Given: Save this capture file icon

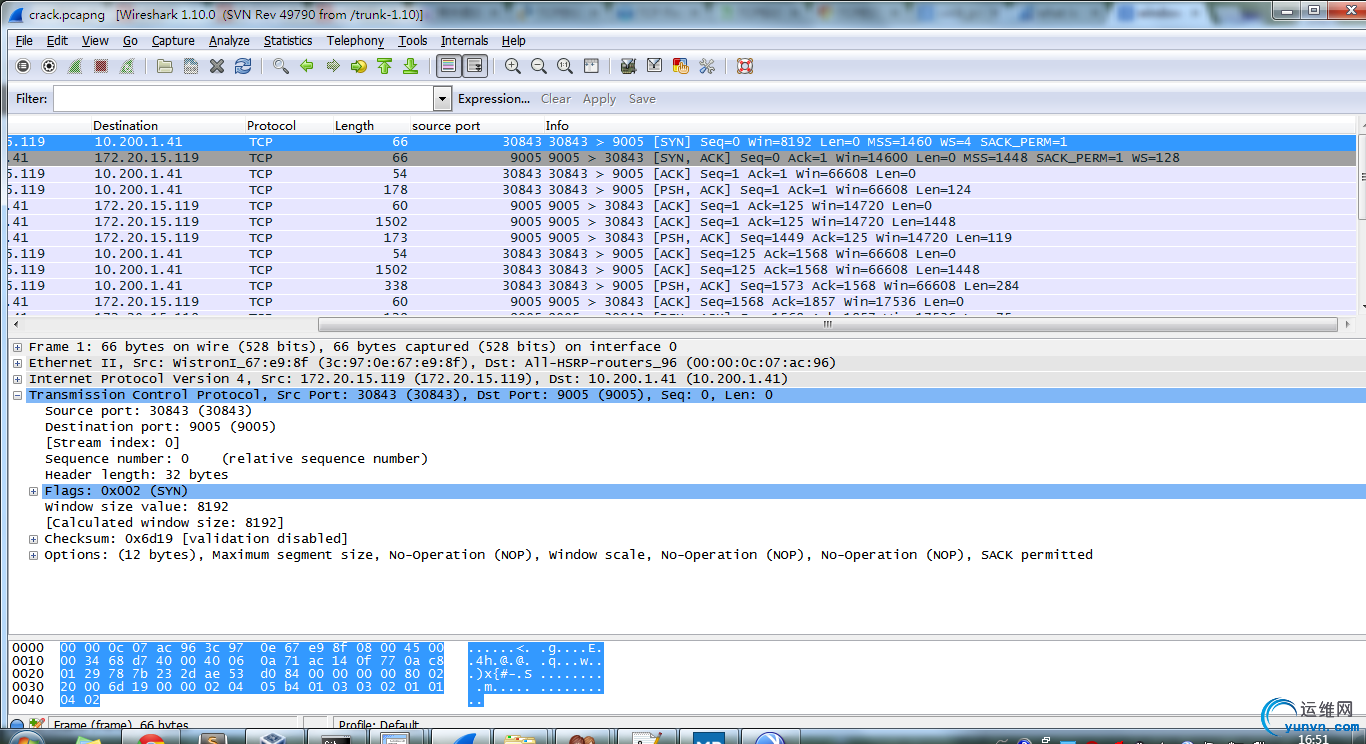Looking at the screenshot, I should [191, 66].
